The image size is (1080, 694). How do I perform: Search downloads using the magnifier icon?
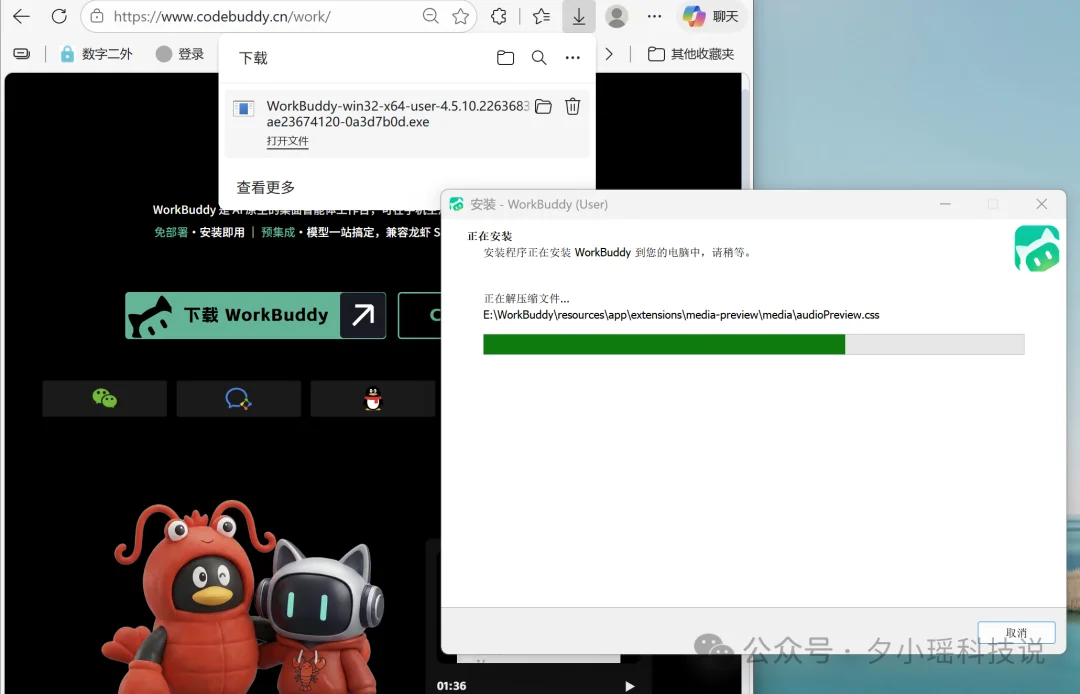[539, 58]
